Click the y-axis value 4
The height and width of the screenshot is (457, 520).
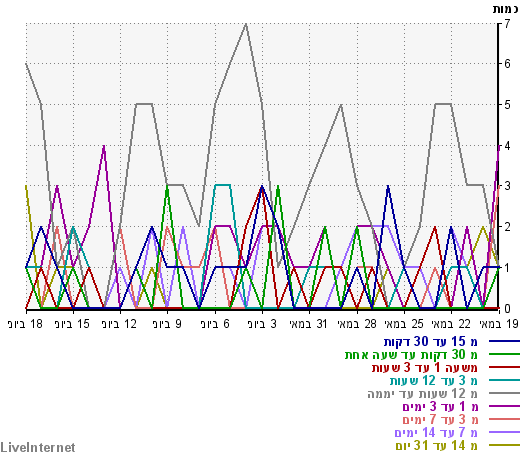tap(507, 146)
